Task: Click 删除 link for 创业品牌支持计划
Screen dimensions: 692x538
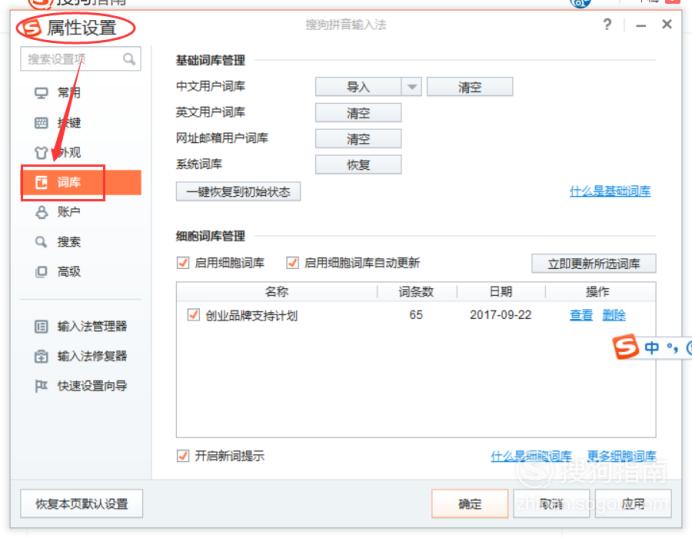Action: [x=614, y=315]
